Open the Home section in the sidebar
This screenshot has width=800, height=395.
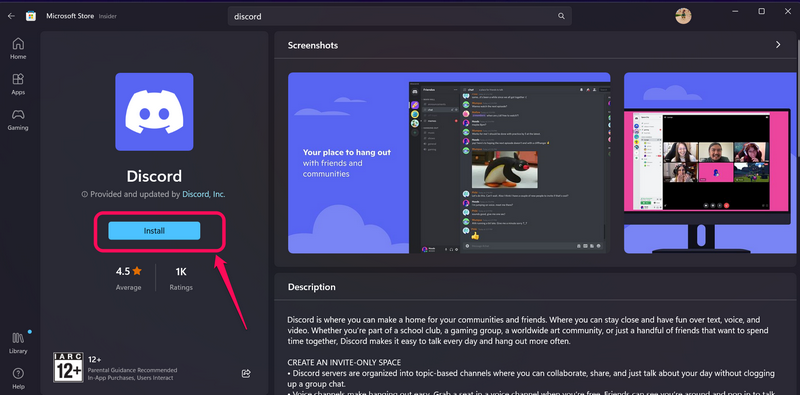(x=18, y=48)
